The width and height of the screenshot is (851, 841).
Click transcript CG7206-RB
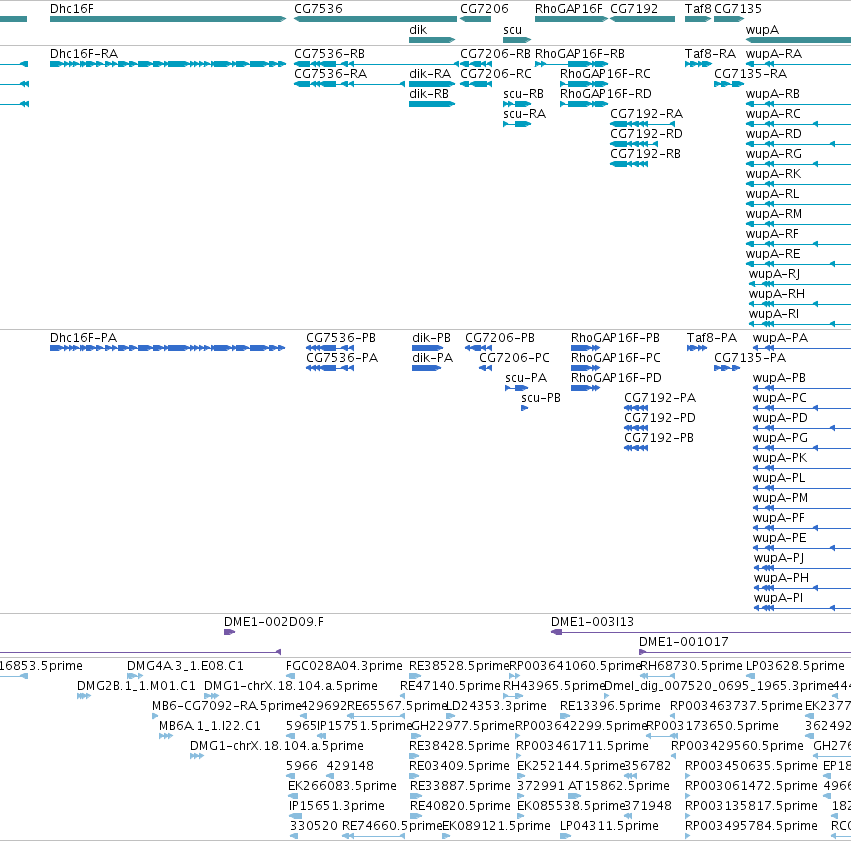[x=476, y=64]
